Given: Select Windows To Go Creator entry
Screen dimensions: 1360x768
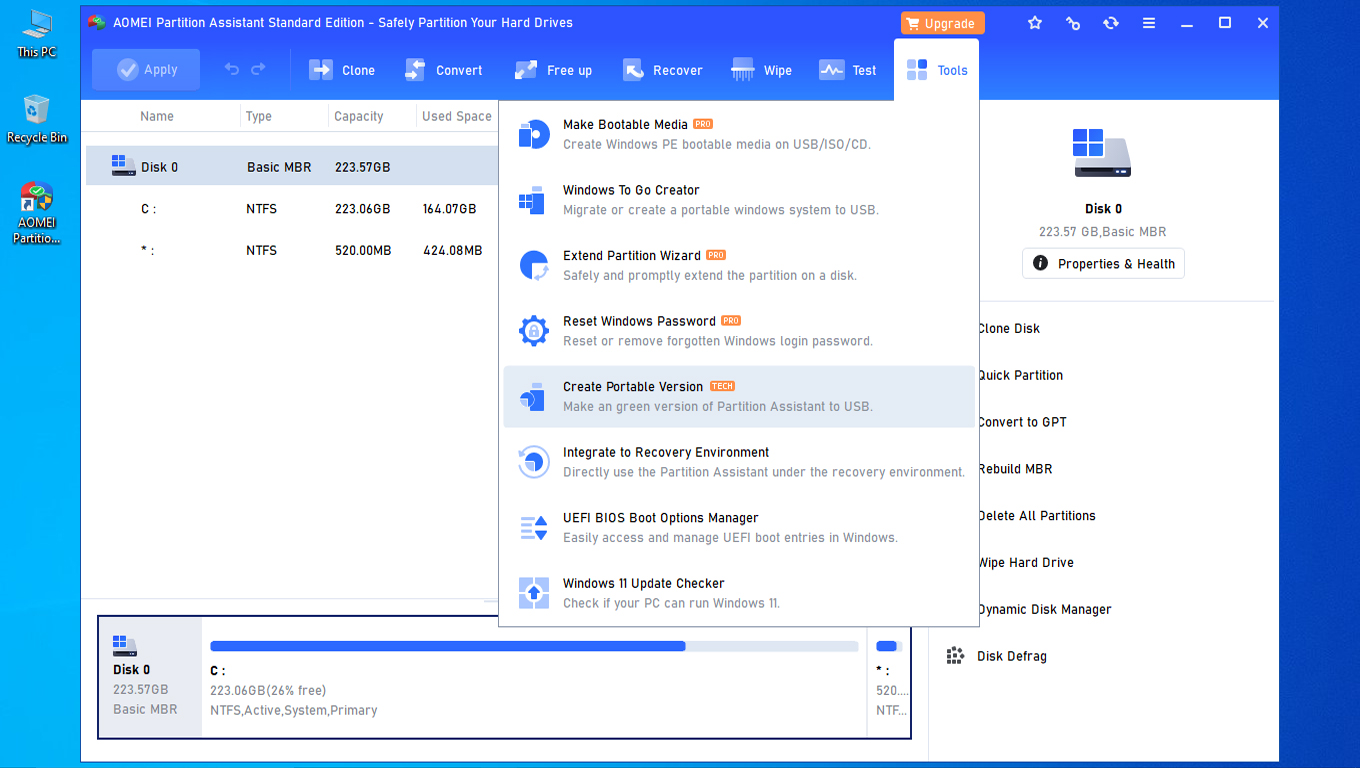Looking at the screenshot, I should [739, 200].
